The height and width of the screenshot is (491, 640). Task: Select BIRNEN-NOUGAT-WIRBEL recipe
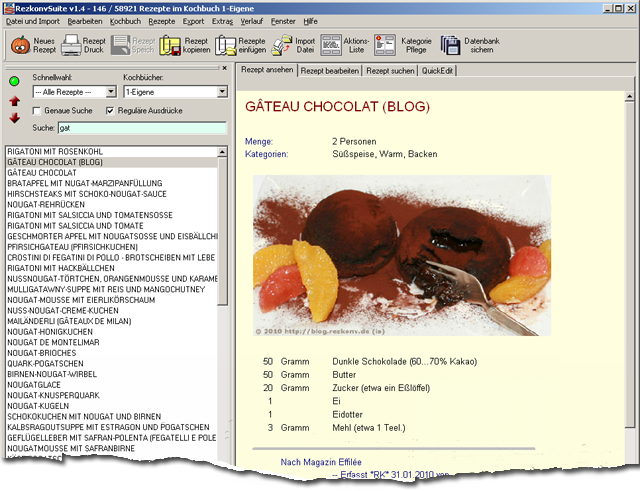click(x=112, y=374)
